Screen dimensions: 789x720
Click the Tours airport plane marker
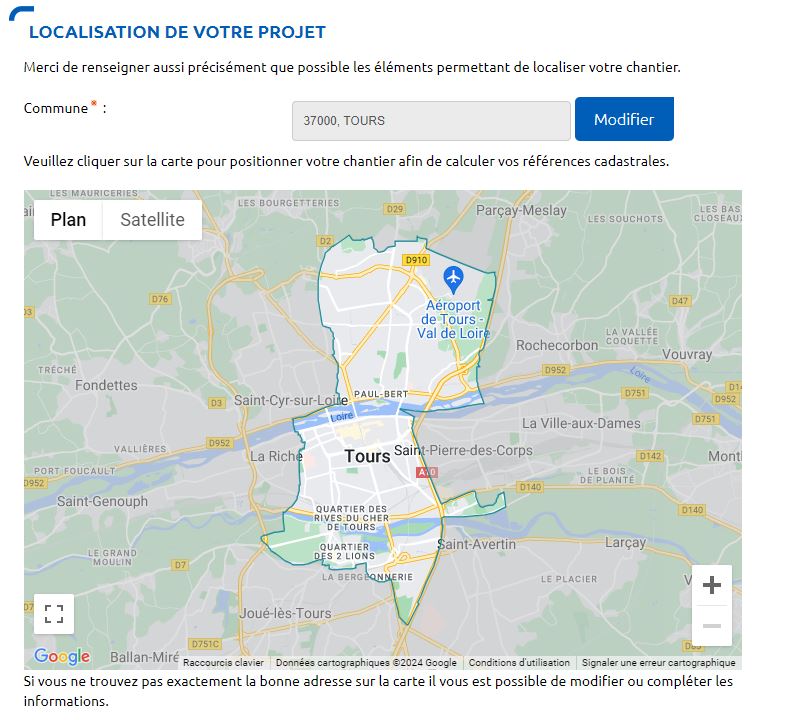click(x=453, y=280)
